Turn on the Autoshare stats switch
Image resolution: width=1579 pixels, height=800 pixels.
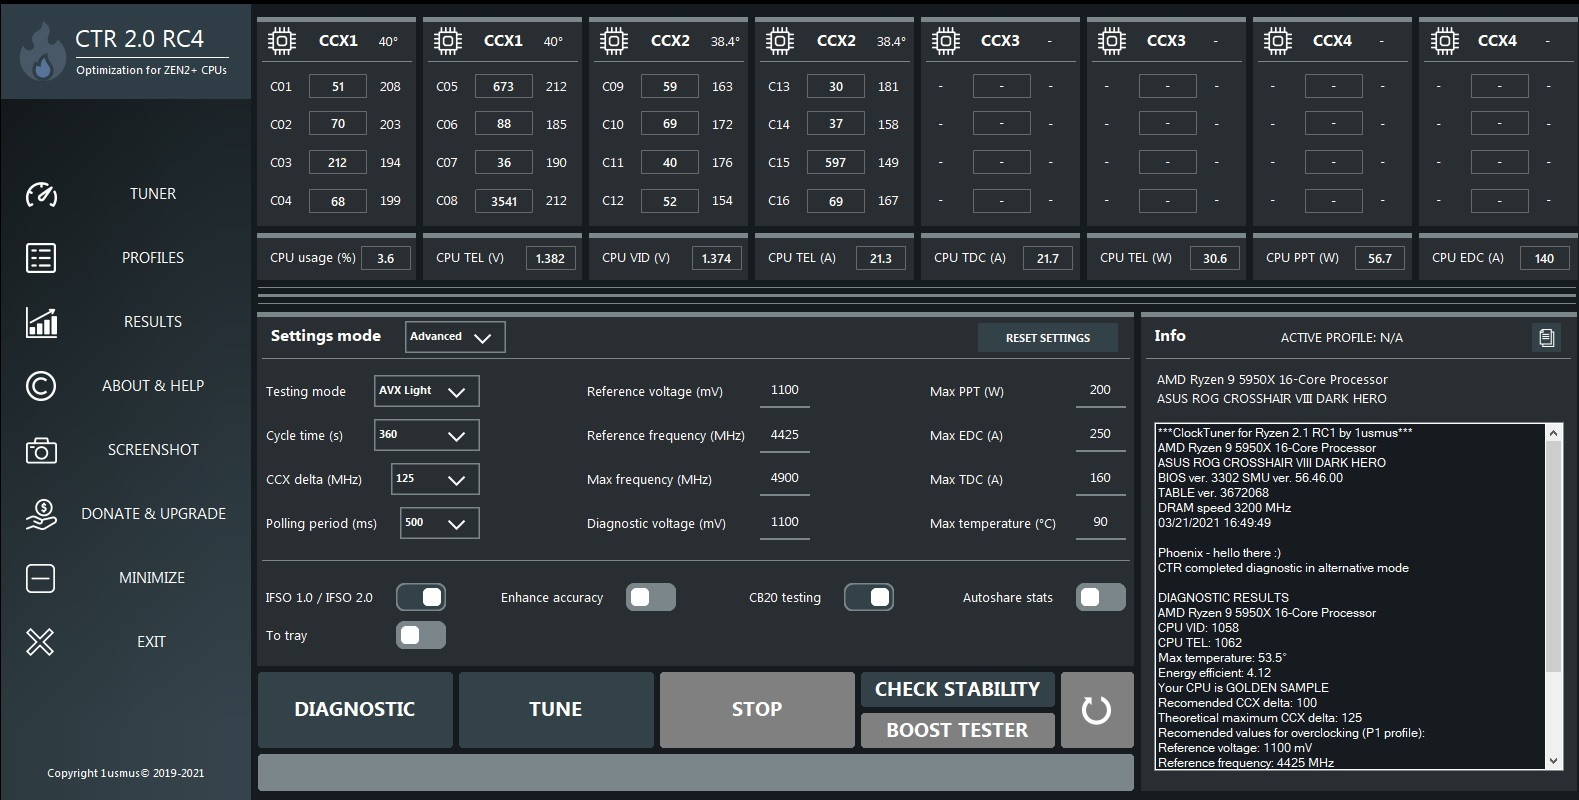pyautogui.click(x=1101, y=597)
